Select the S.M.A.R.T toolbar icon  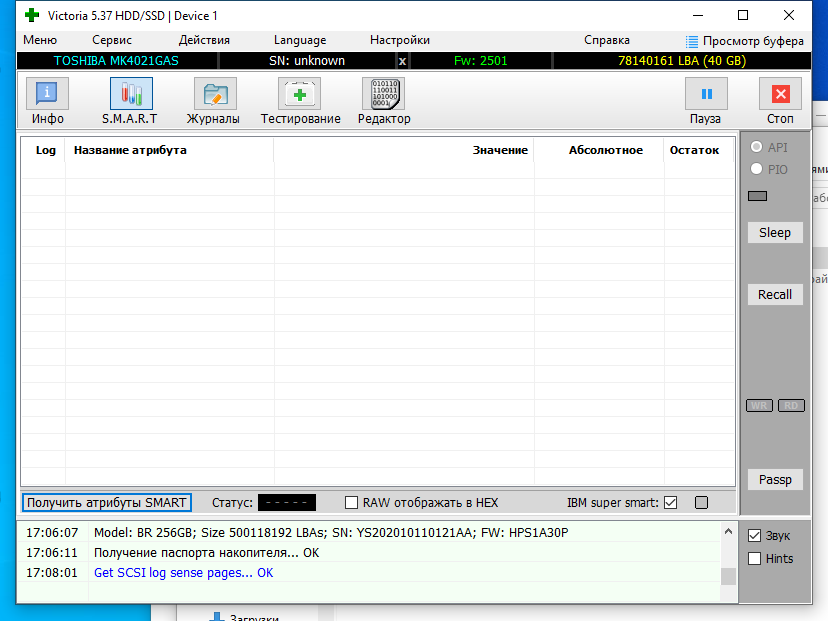pos(131,94)
